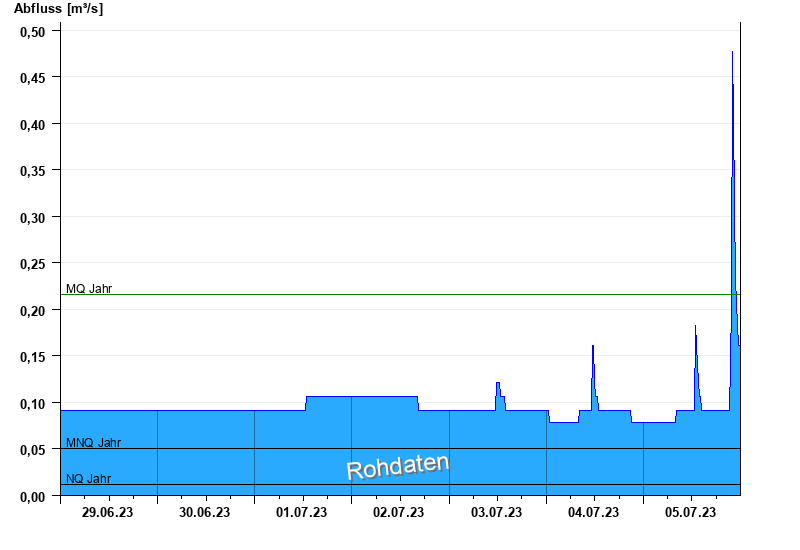The image size is (800, 550).
Task: Click the 01.07.23 date label
Action: click(x=302, y=512)
